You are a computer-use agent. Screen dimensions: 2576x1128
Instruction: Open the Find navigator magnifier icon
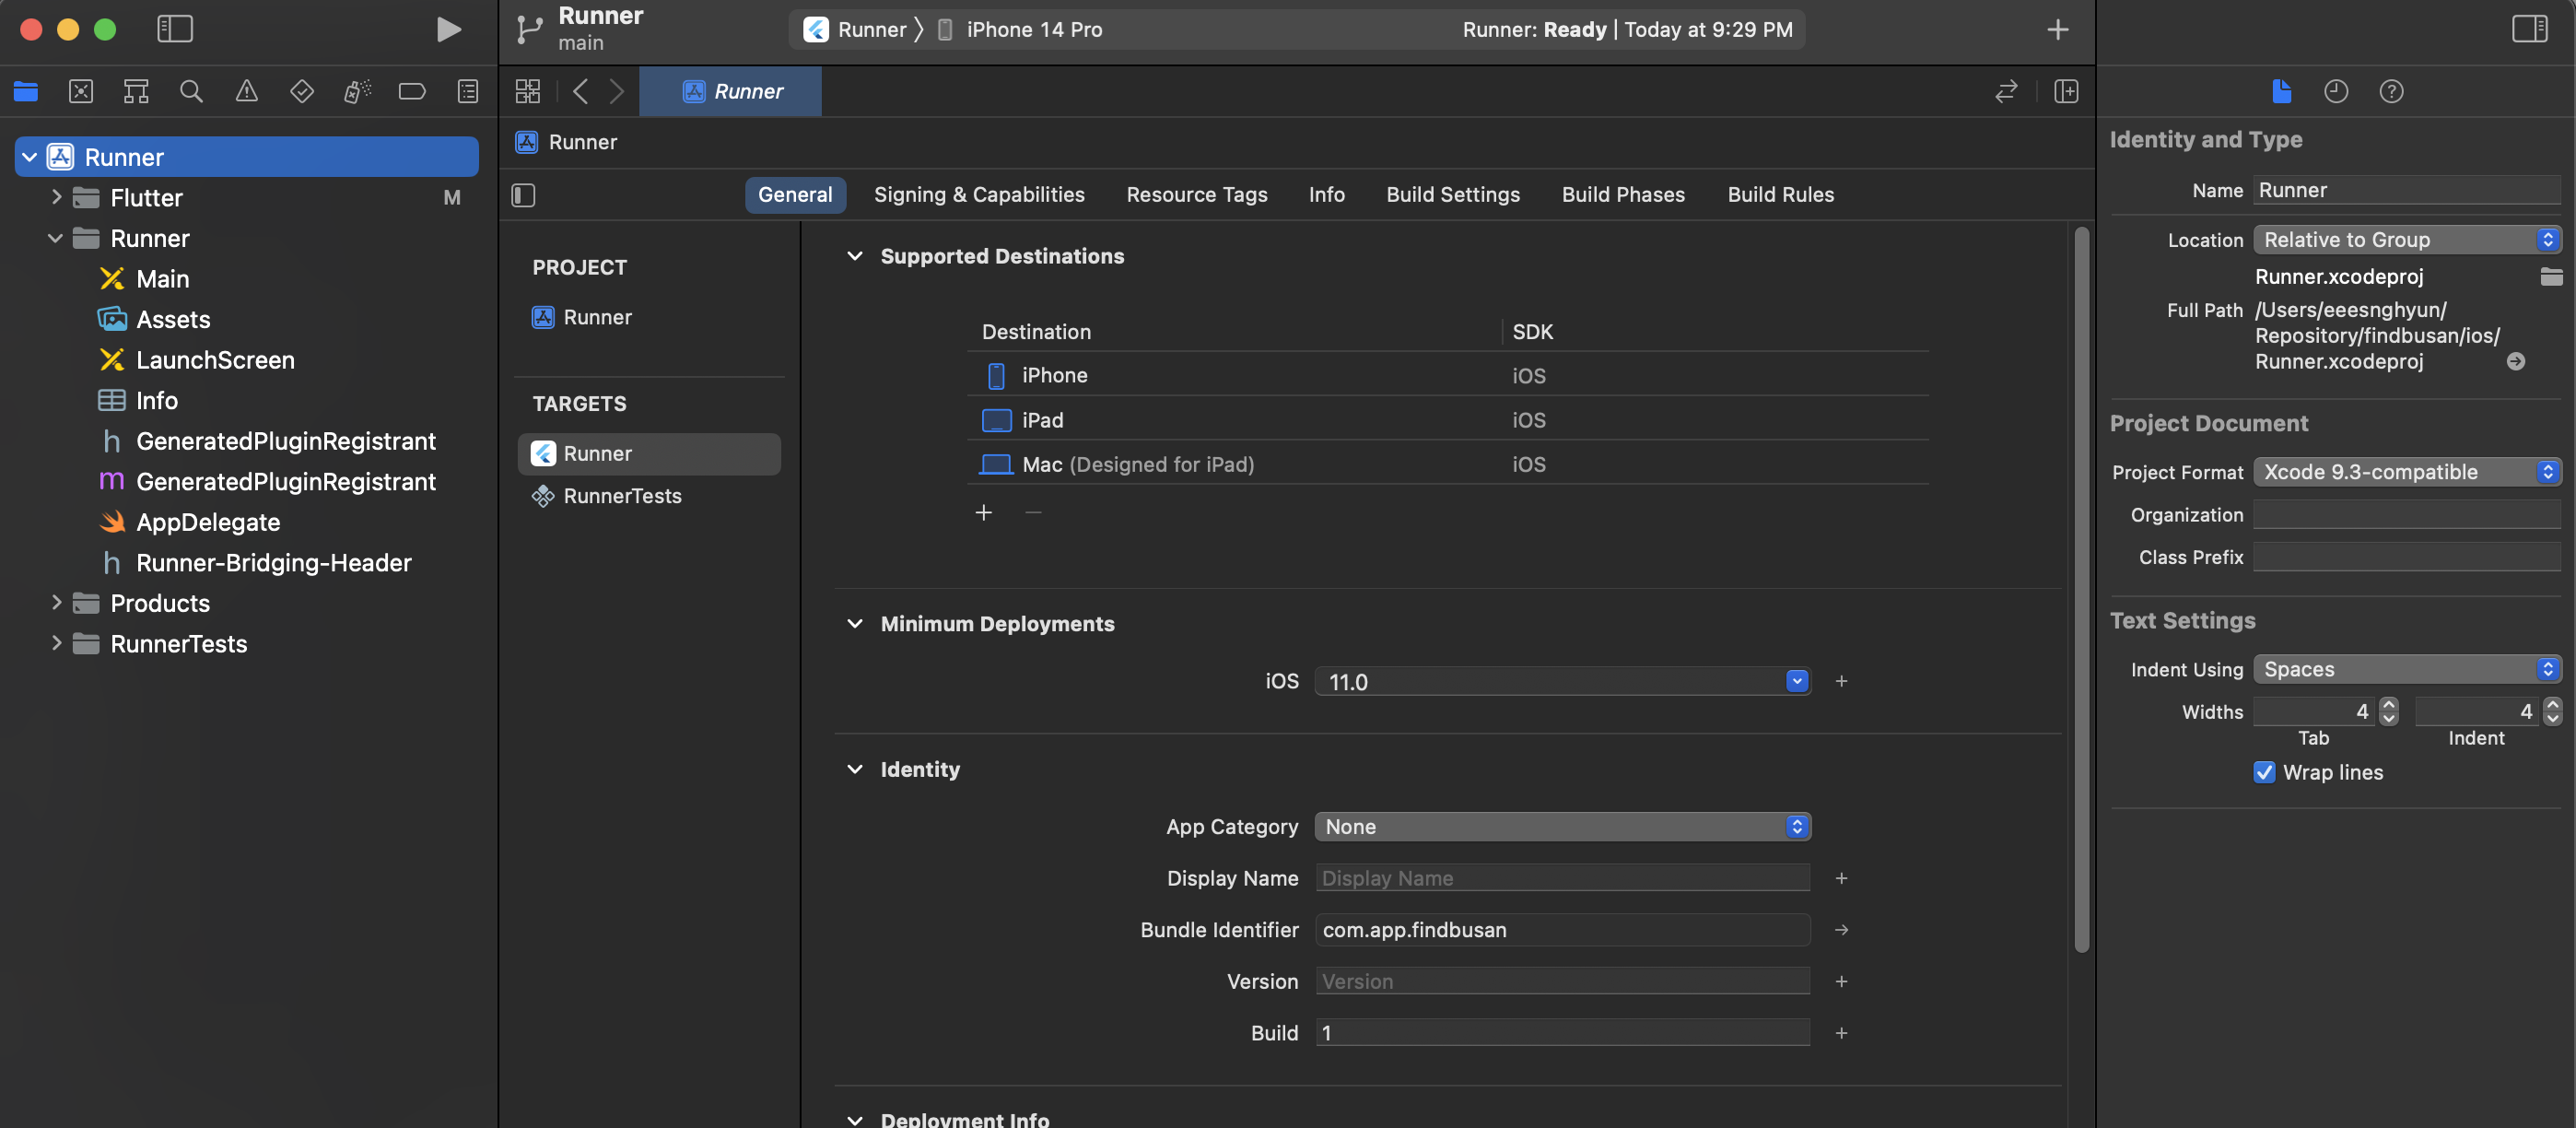coord(191,92)
